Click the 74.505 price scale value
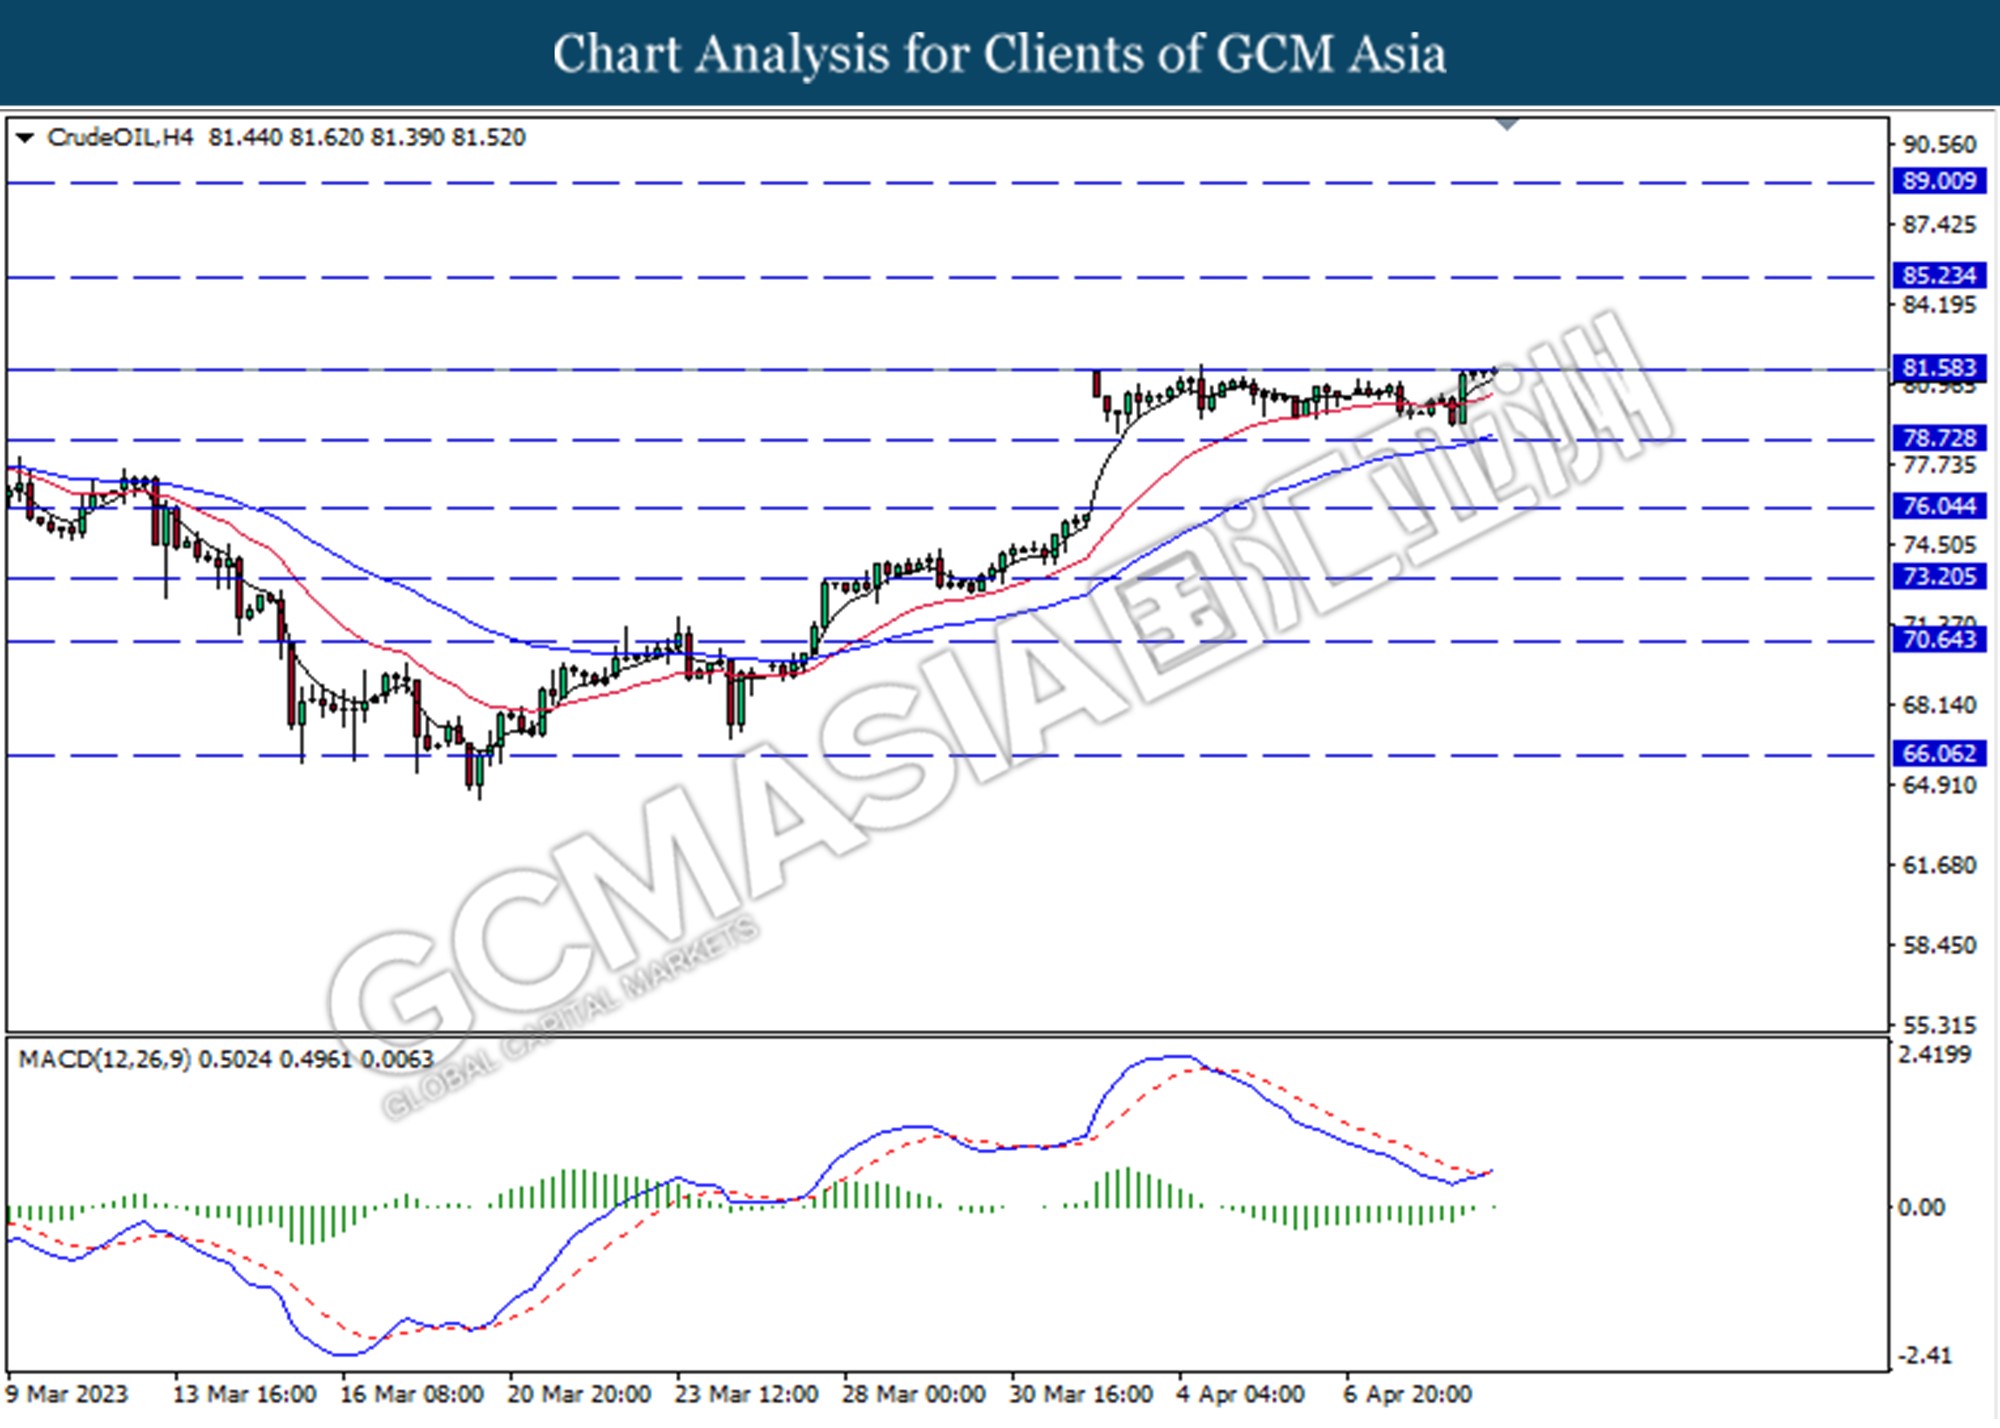The height and width of the screenshot is (1428, 2000). point(1939,545)
